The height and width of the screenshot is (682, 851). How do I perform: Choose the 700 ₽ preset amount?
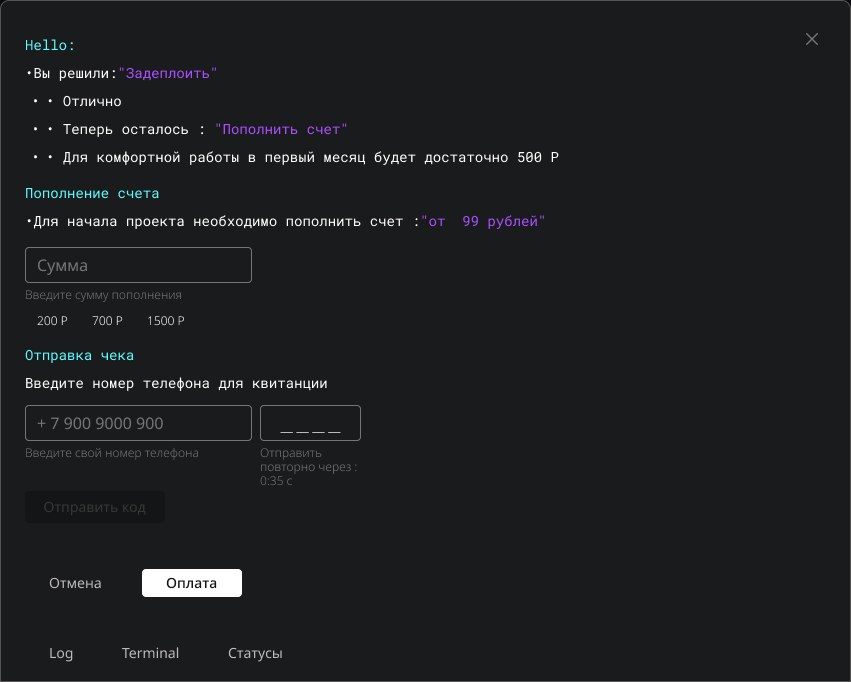tap(107, 321)
